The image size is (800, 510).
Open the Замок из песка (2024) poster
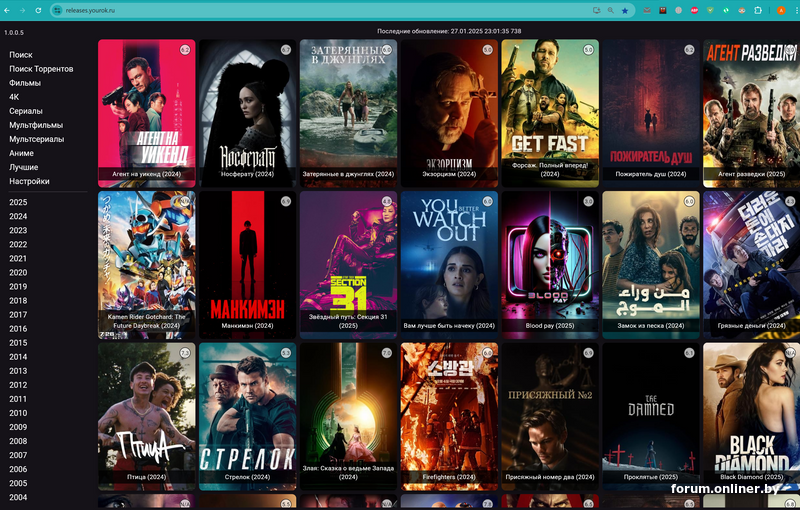(x=651, y=265)
